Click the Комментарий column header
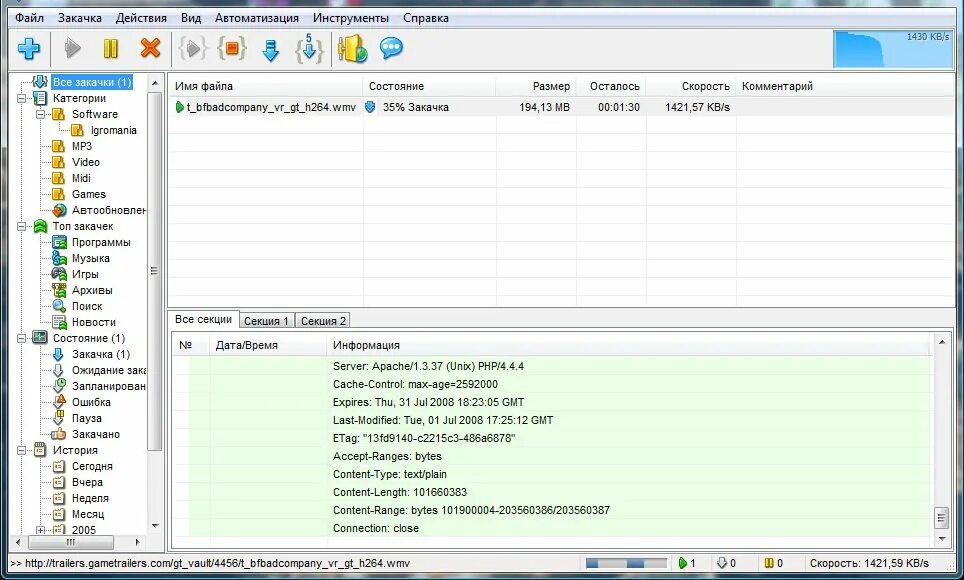964x580 pixels. point(845,86)
